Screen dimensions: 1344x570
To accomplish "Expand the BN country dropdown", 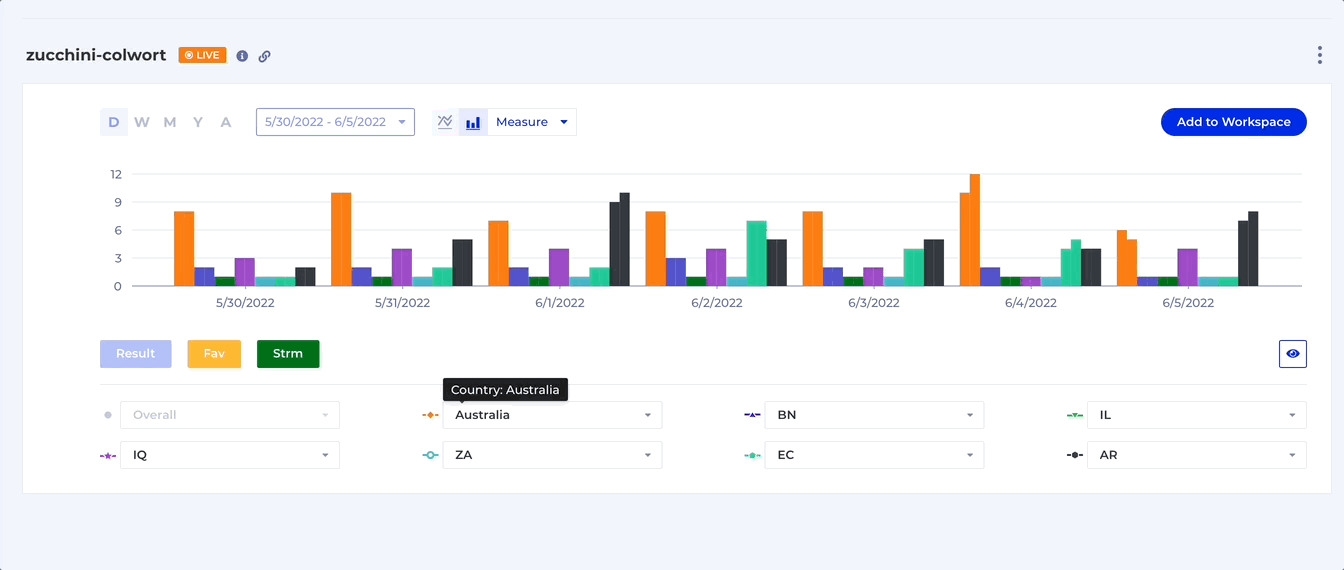I will click(874, 415).
